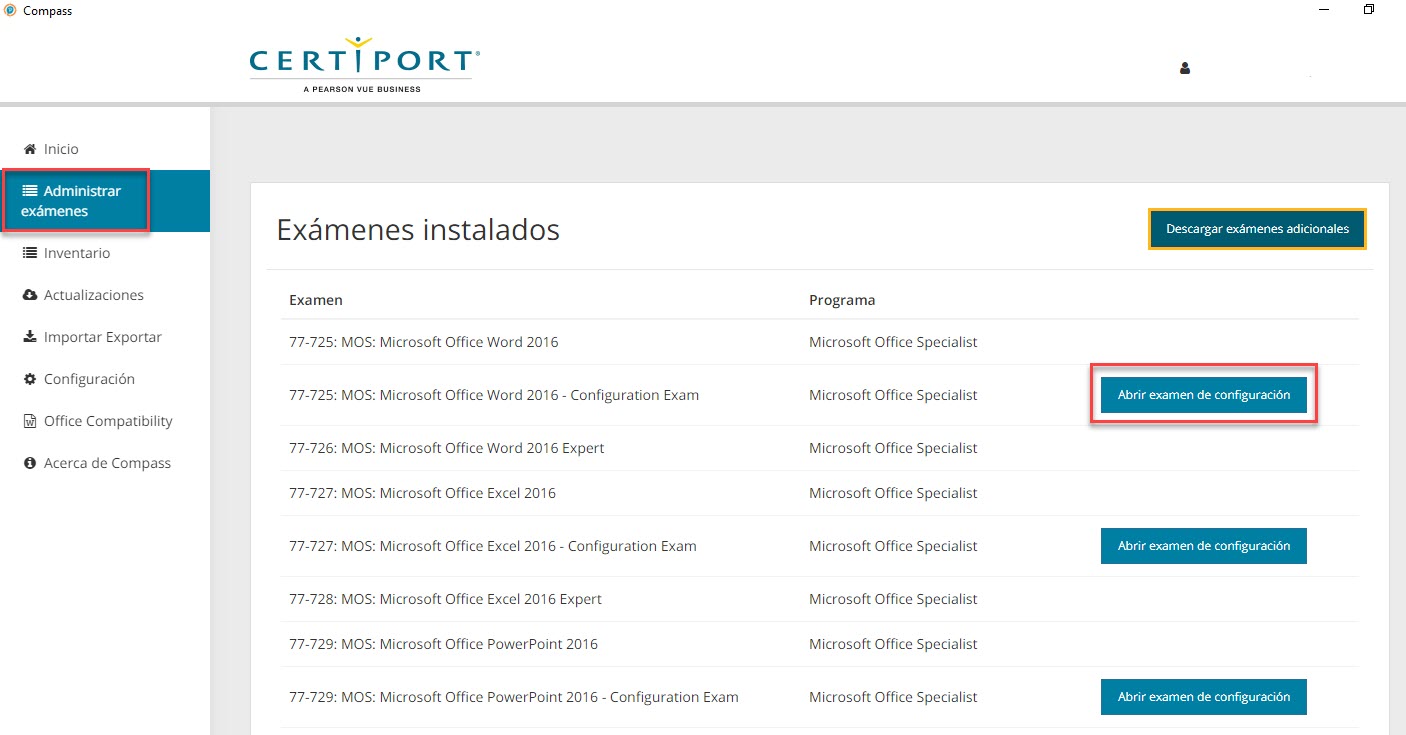Minimize the Compass window
Viewport: 1406px width, 735px height.
pyautogui.click(x=1323, y=9)
